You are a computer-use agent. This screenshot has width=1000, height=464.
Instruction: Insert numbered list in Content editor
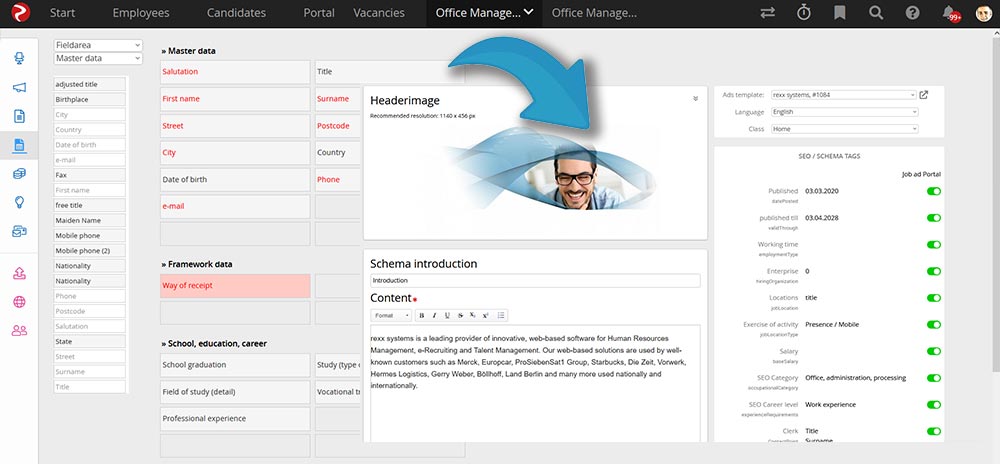[x=501, y=315]
